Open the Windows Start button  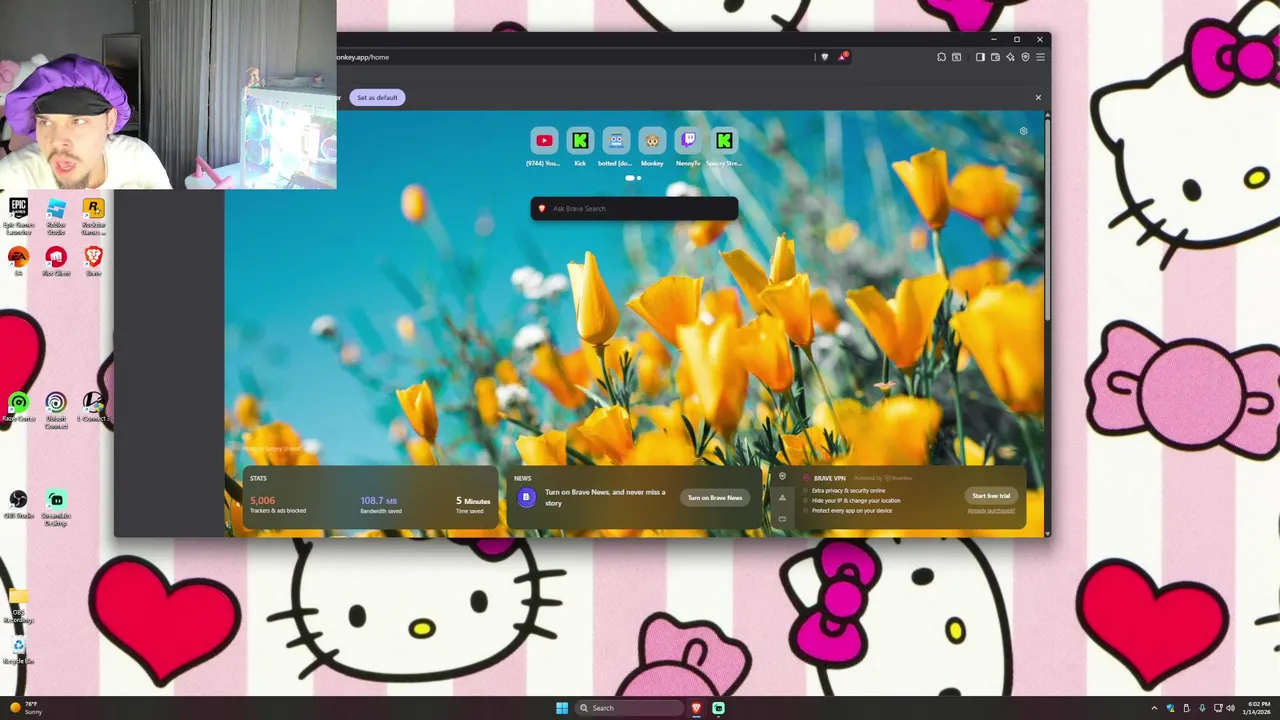[x=562, y=708]
